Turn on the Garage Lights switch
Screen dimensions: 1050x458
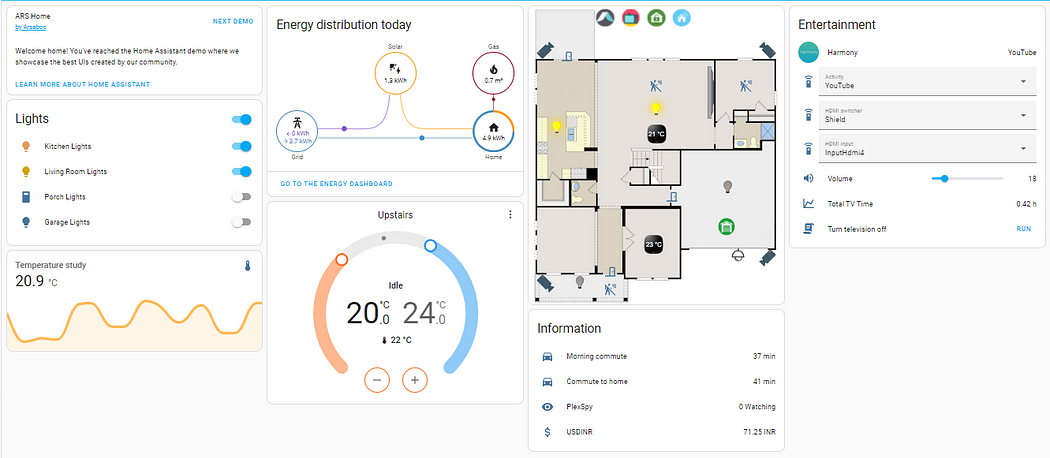[242, 222]
